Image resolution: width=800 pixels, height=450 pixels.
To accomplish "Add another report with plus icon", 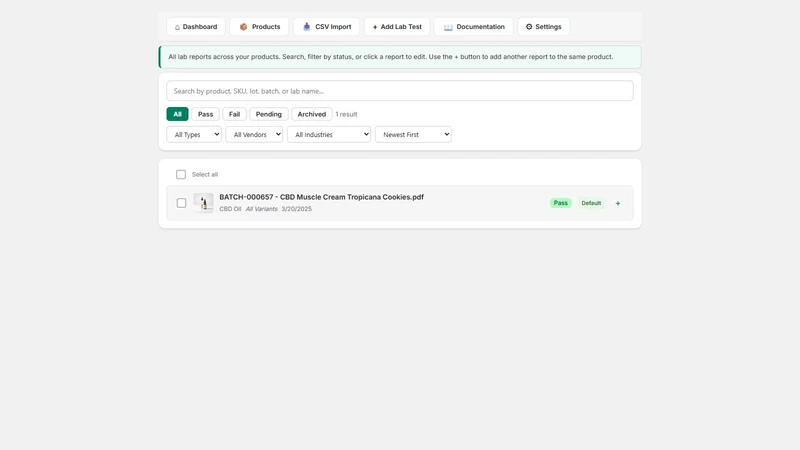I will [x=618, y=203].
